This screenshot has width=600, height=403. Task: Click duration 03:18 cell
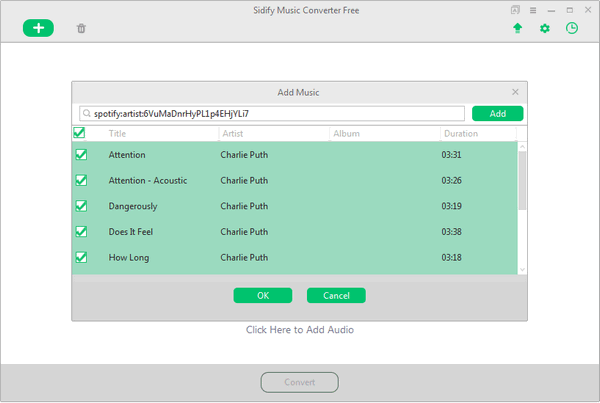[451, 257]
